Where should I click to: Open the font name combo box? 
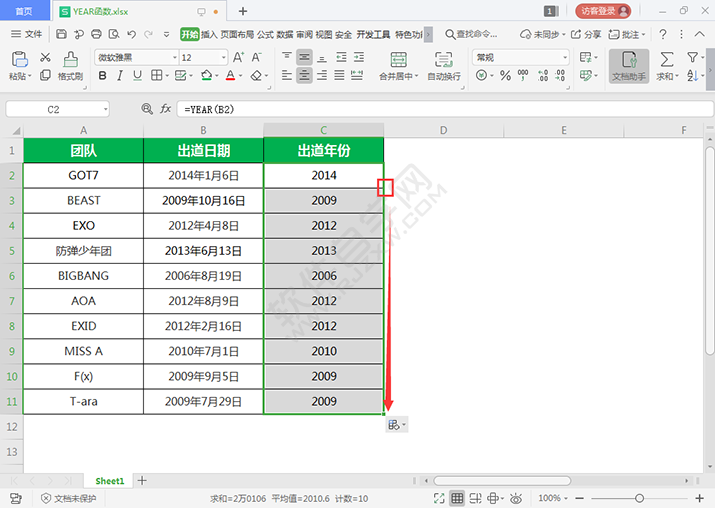tap(136, 57)
